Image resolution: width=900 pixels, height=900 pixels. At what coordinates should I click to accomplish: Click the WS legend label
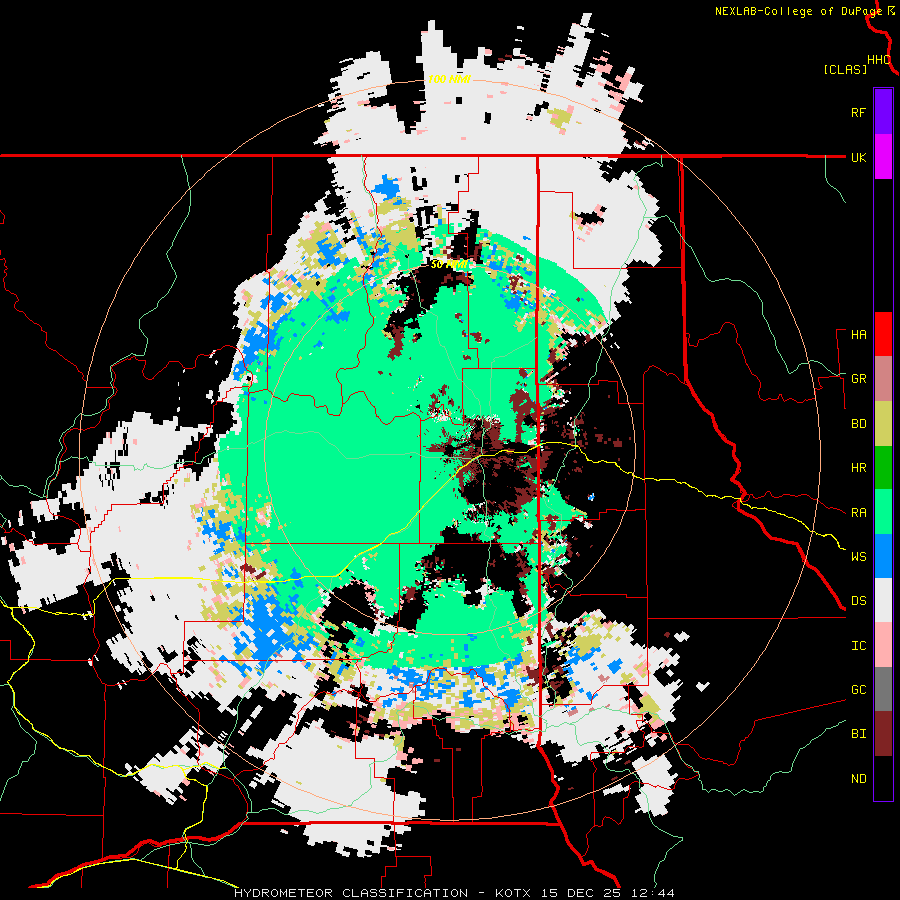point(859,557)
